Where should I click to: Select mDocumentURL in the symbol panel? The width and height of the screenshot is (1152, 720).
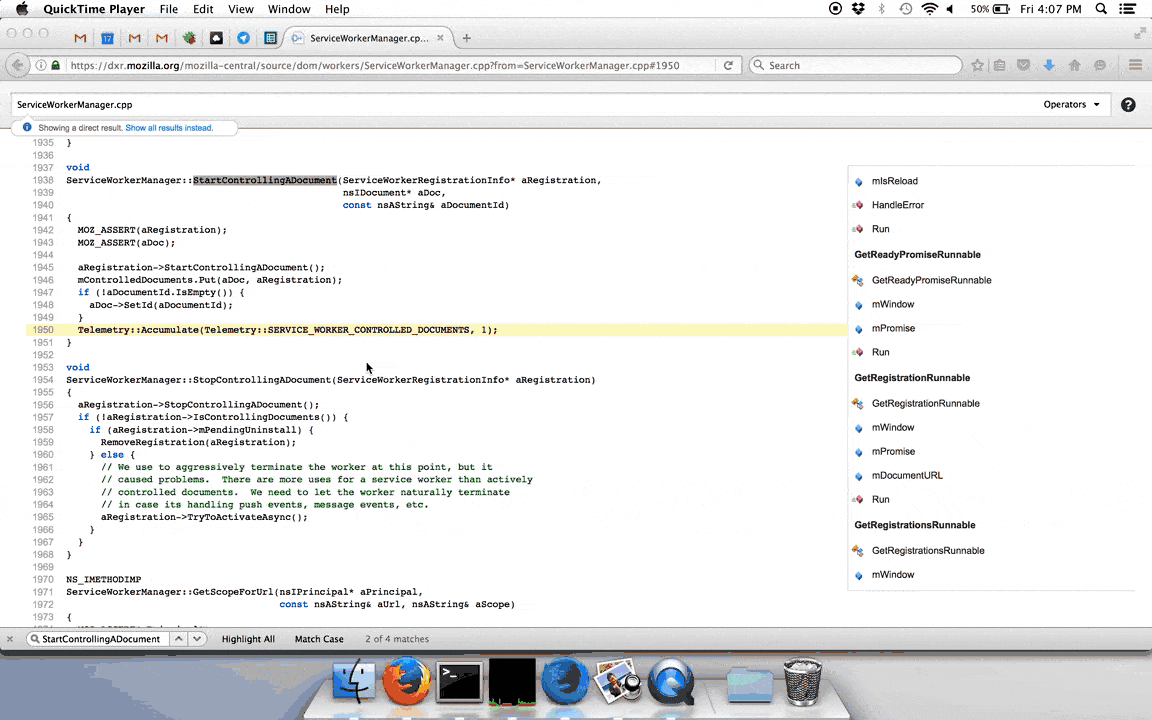pyautogui.click(x=907, y=475)
